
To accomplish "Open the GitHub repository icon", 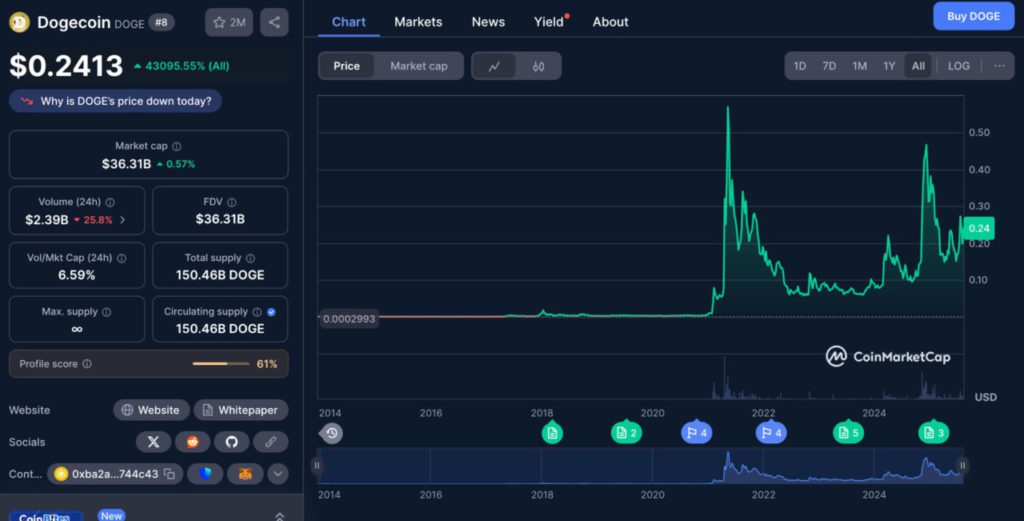I will click(231, 441).
